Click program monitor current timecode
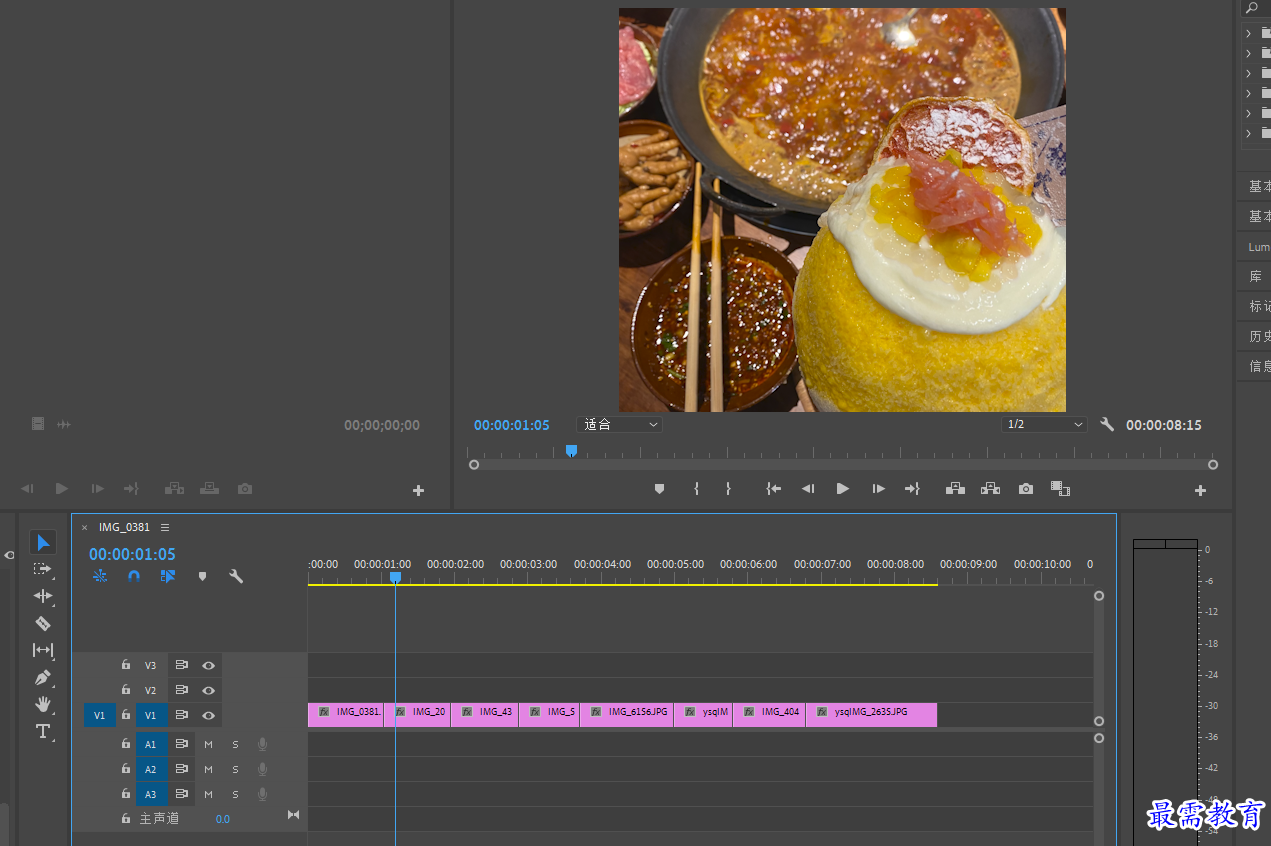1271x846 pixels. point(512,425)
